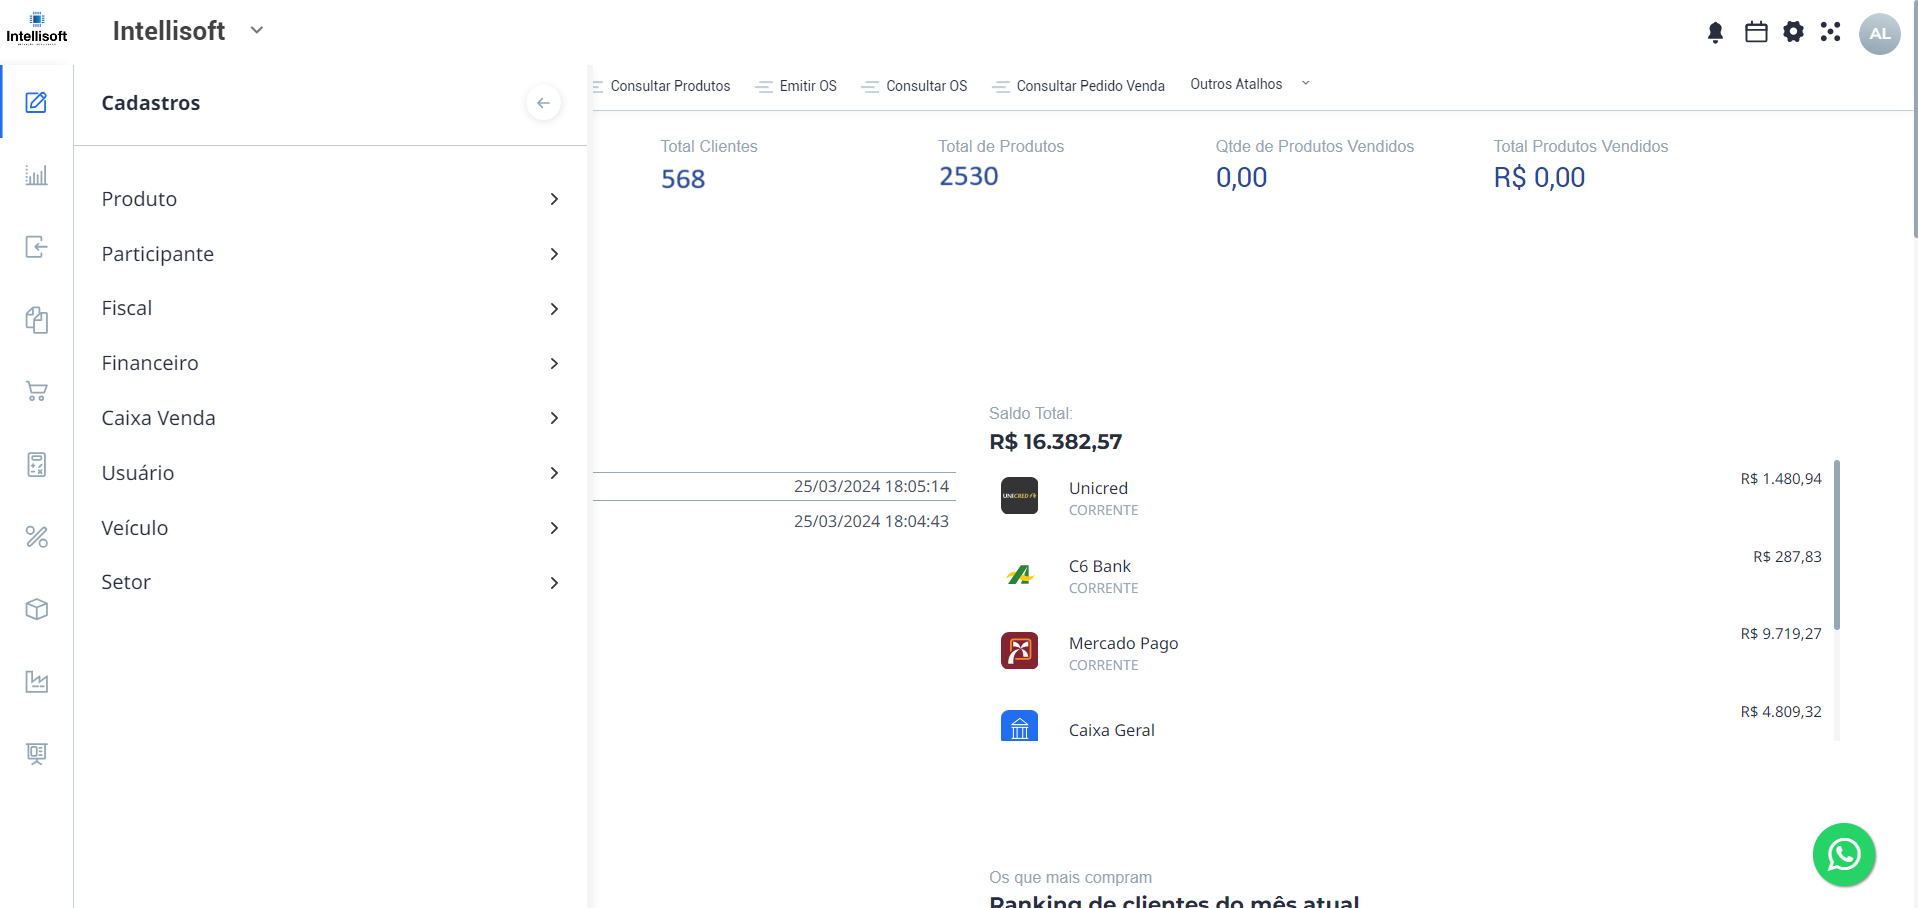Image resolution: width=1918 pixels, height=908 pixels.
Task: Click the R$ 1.480,94 balance
Action: coord(1781,479)
